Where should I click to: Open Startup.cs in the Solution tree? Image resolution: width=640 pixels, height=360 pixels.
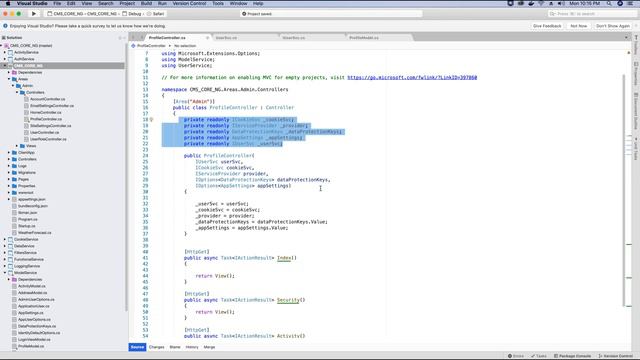[x=27, y=226]
